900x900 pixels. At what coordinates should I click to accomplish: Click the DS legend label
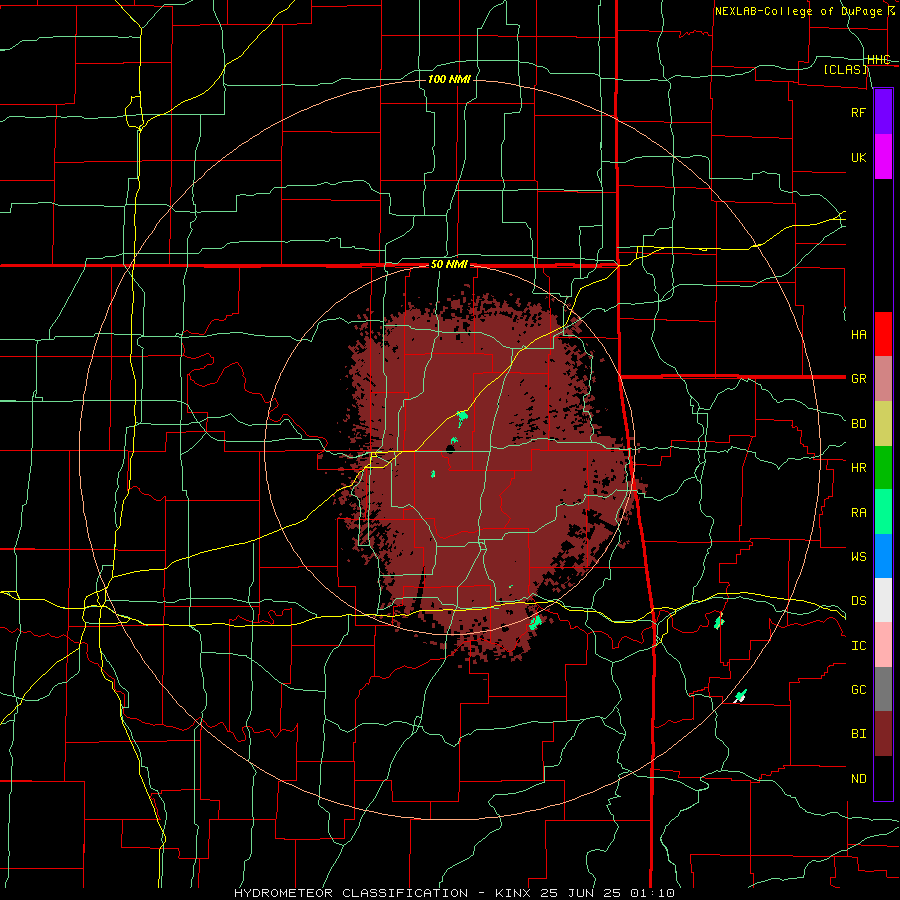(859, 601)
